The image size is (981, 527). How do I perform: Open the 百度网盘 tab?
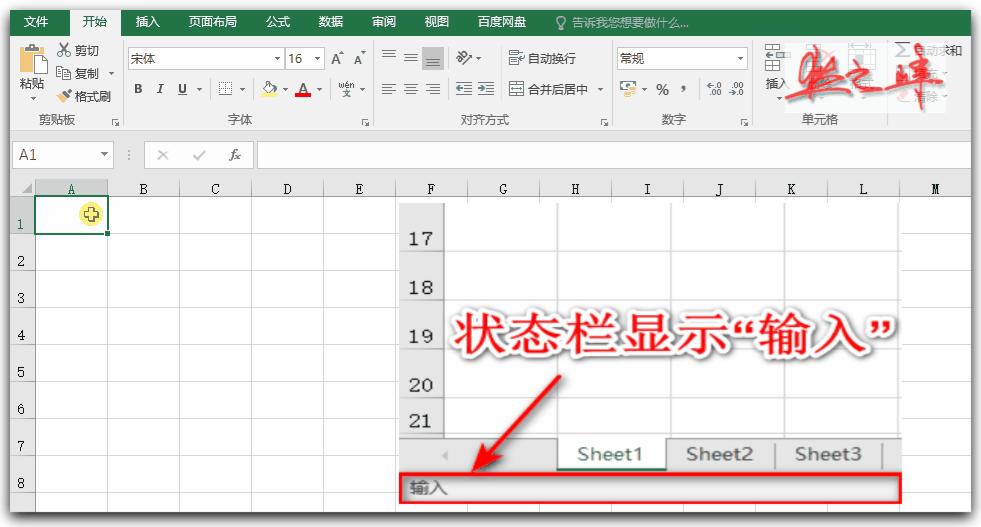pos(502,22)
